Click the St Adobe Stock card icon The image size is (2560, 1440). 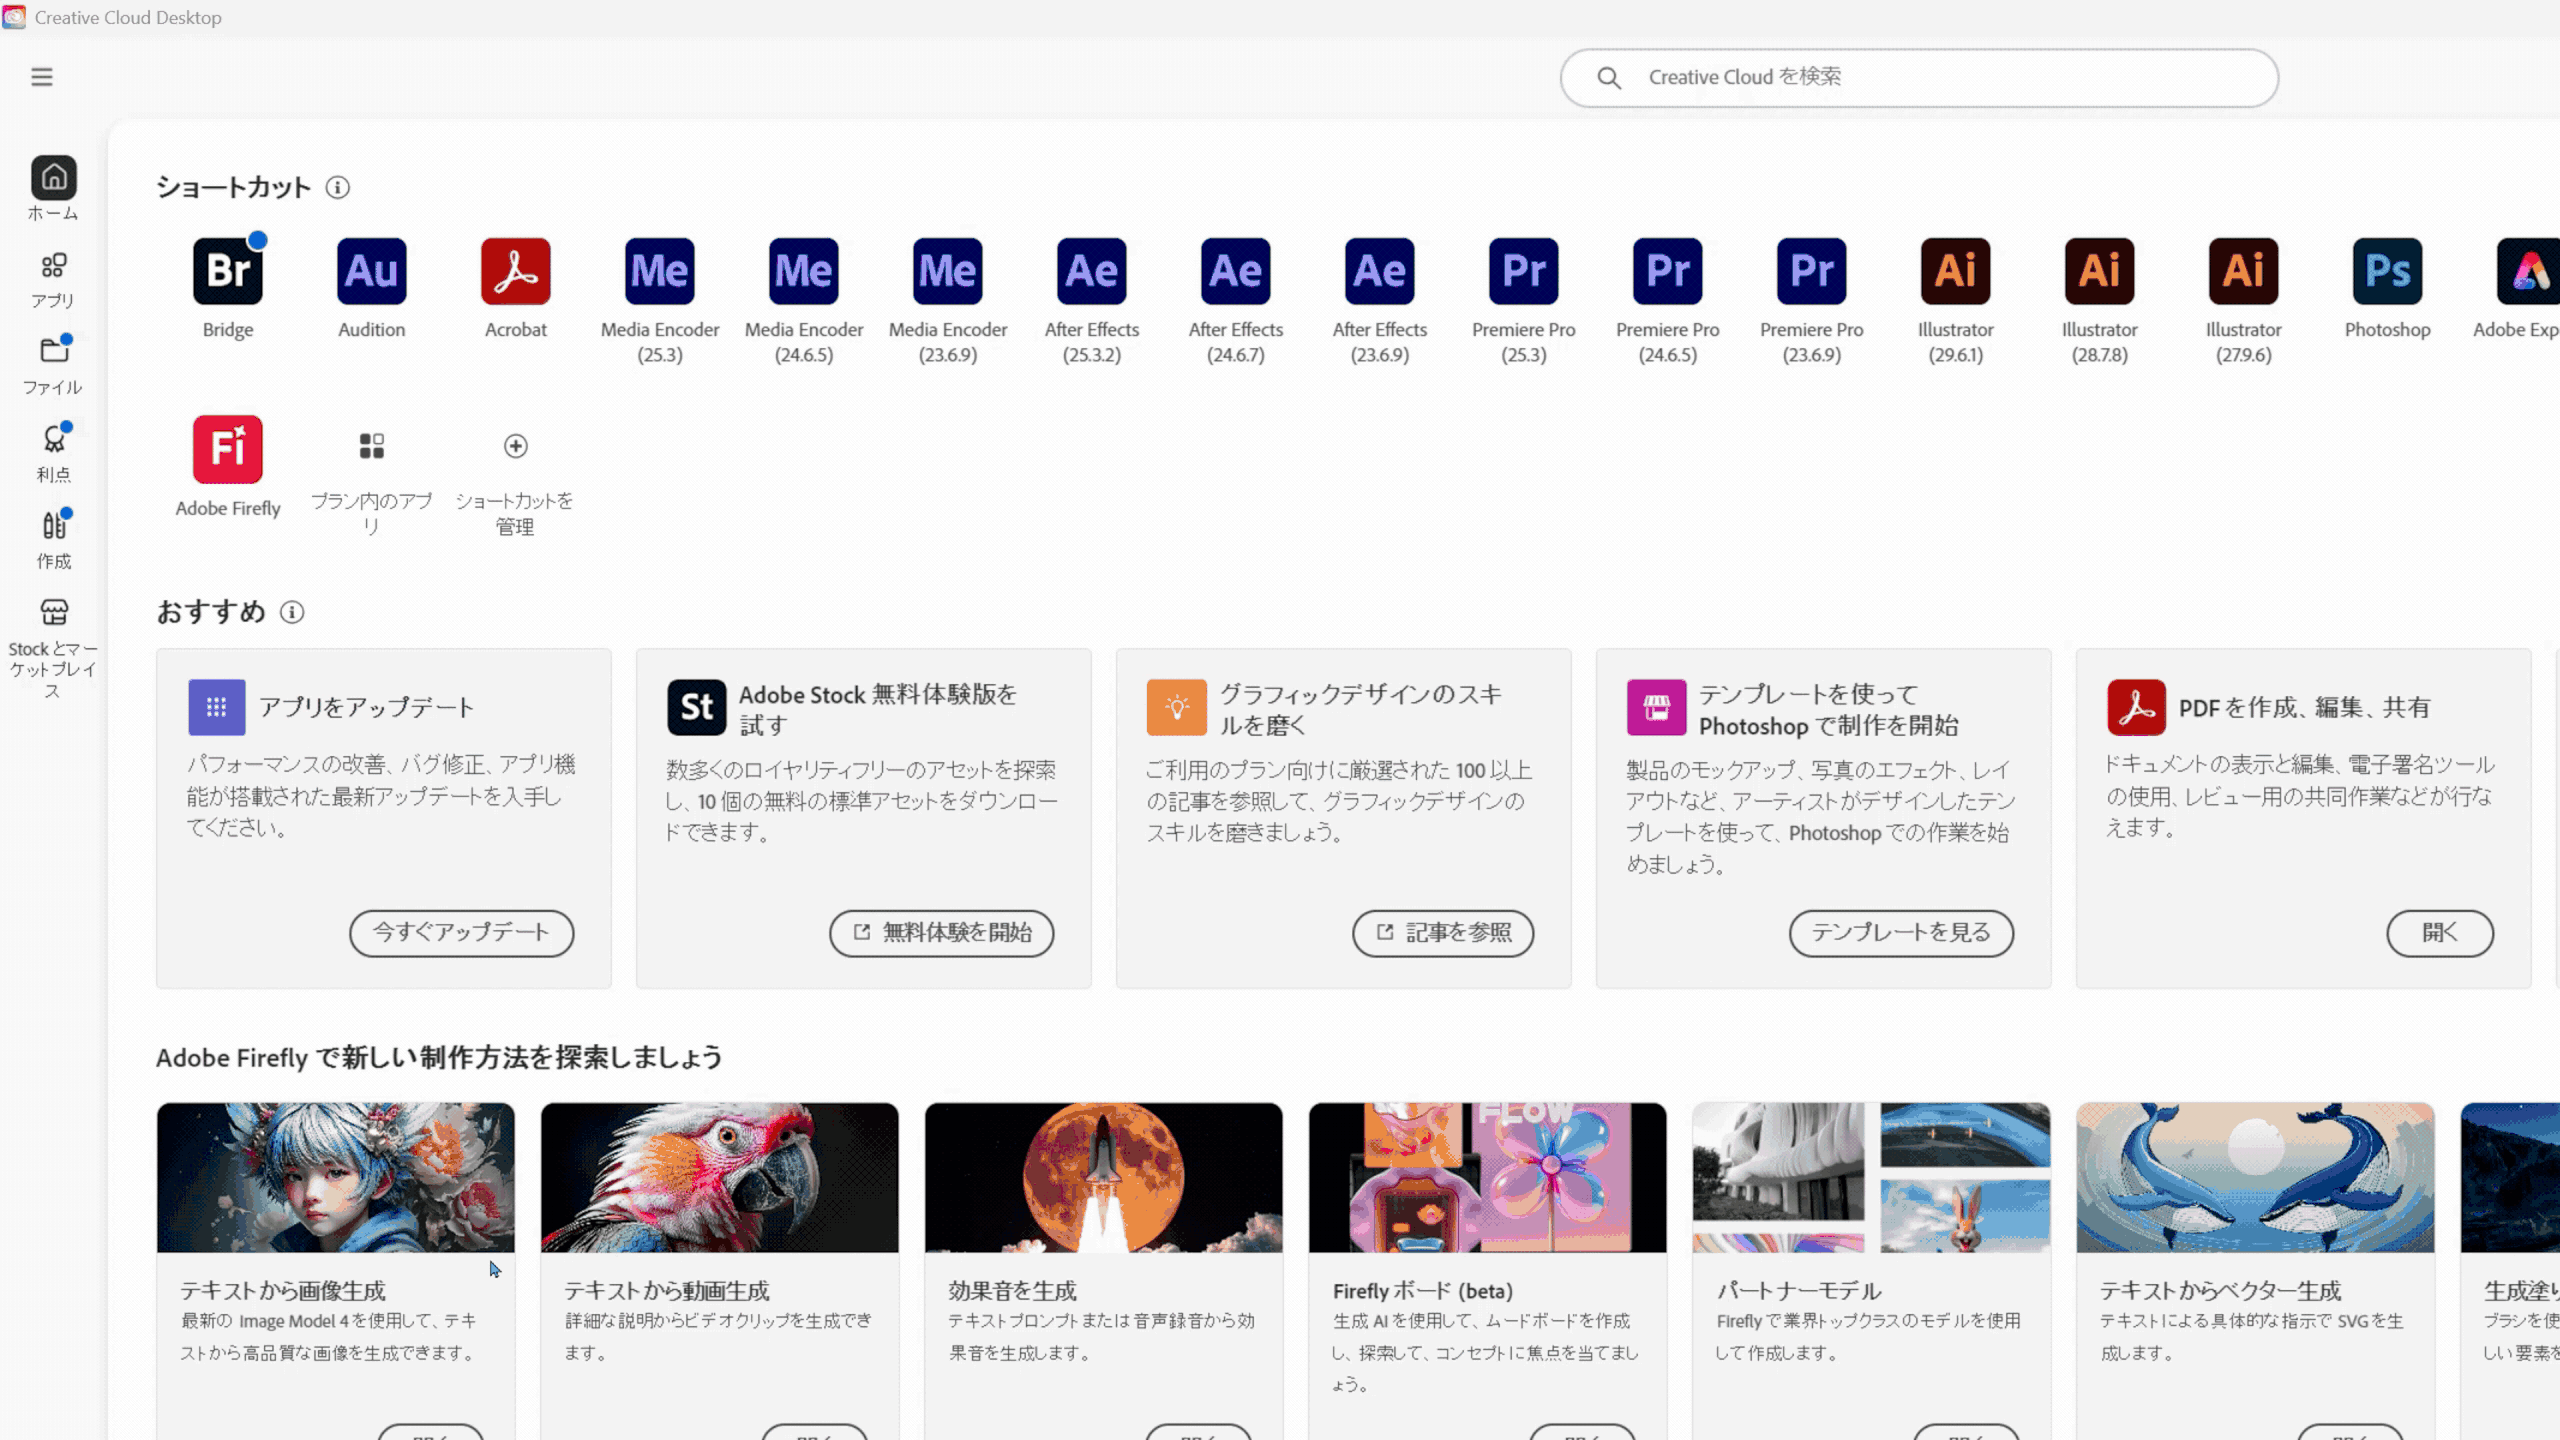pyautogui.click(x=697, y=708)
